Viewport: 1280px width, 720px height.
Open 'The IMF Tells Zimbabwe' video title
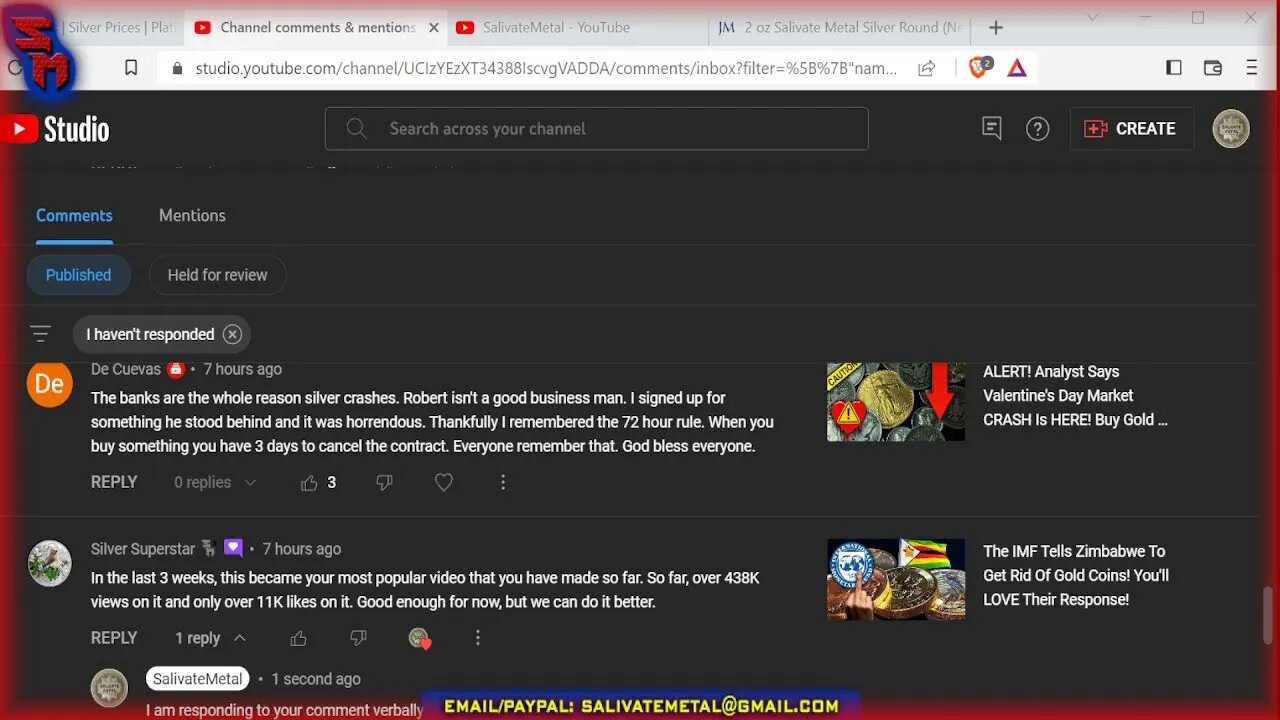tap(1076, 576)
